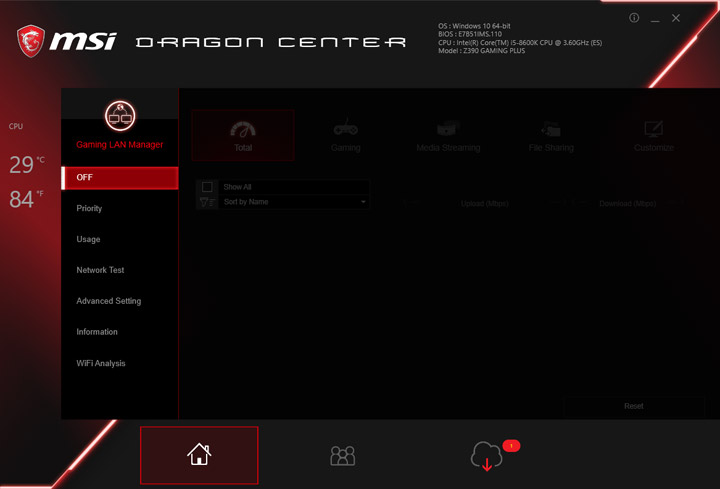Select the Gaming gamepad tab
720x489 pixels.
point(346,135)
